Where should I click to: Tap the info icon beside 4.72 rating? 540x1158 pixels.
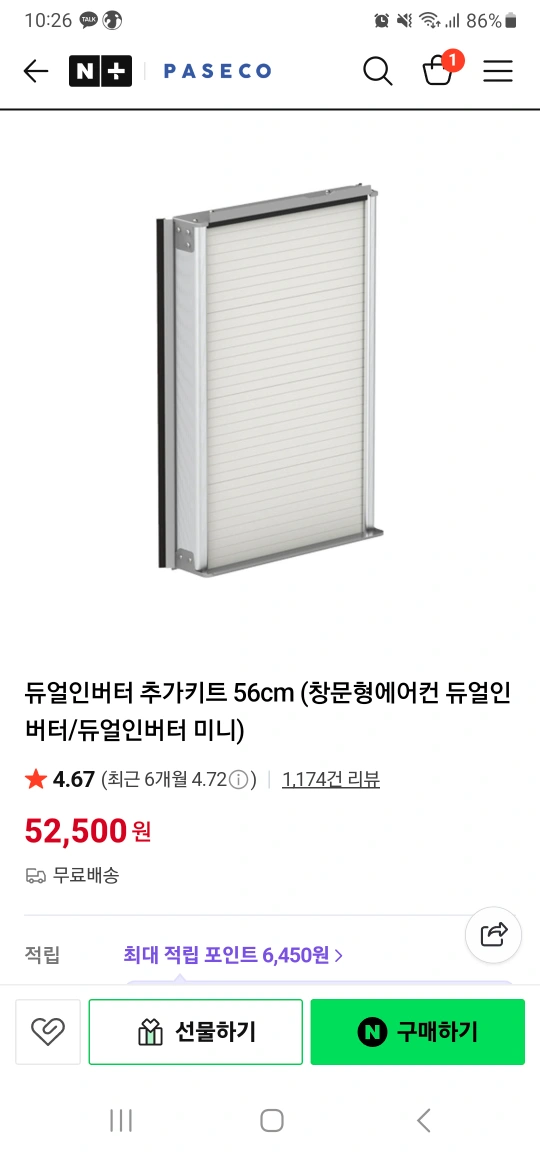pyautogui.click(x=238, y=779)
